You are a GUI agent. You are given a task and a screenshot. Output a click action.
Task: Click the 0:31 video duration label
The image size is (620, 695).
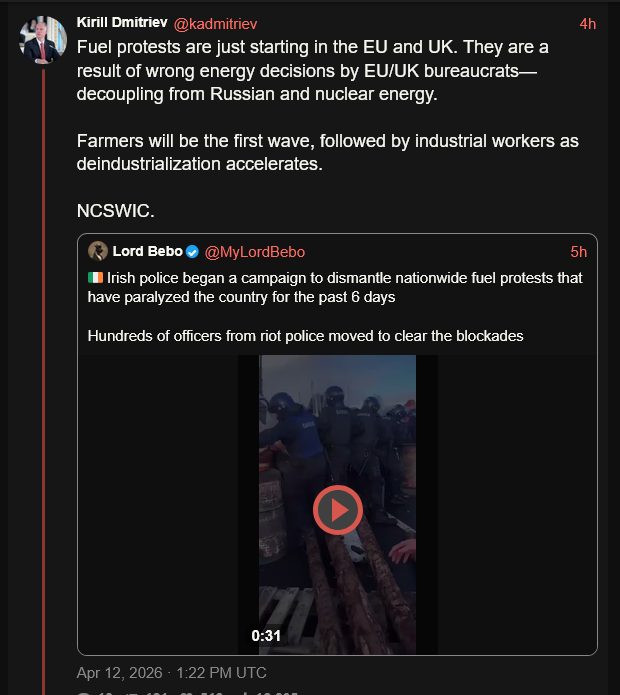tap(265, 636)
